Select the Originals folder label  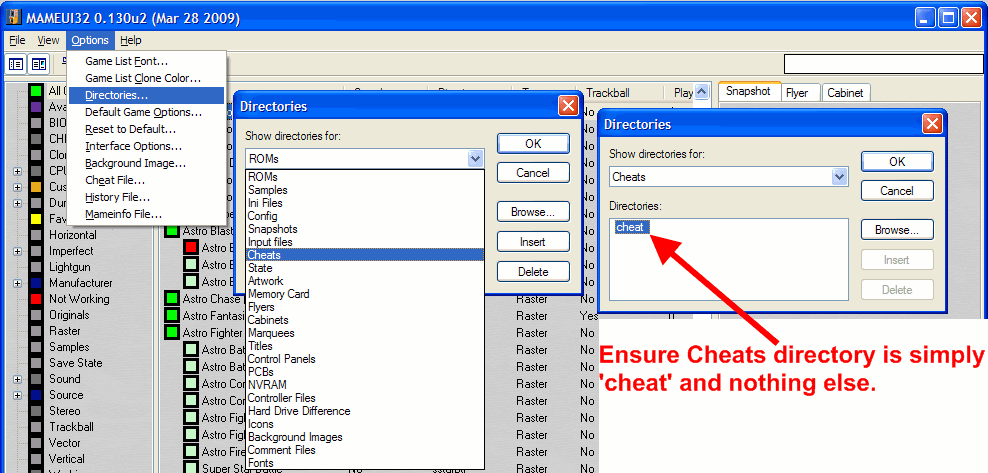pos(69,315)
